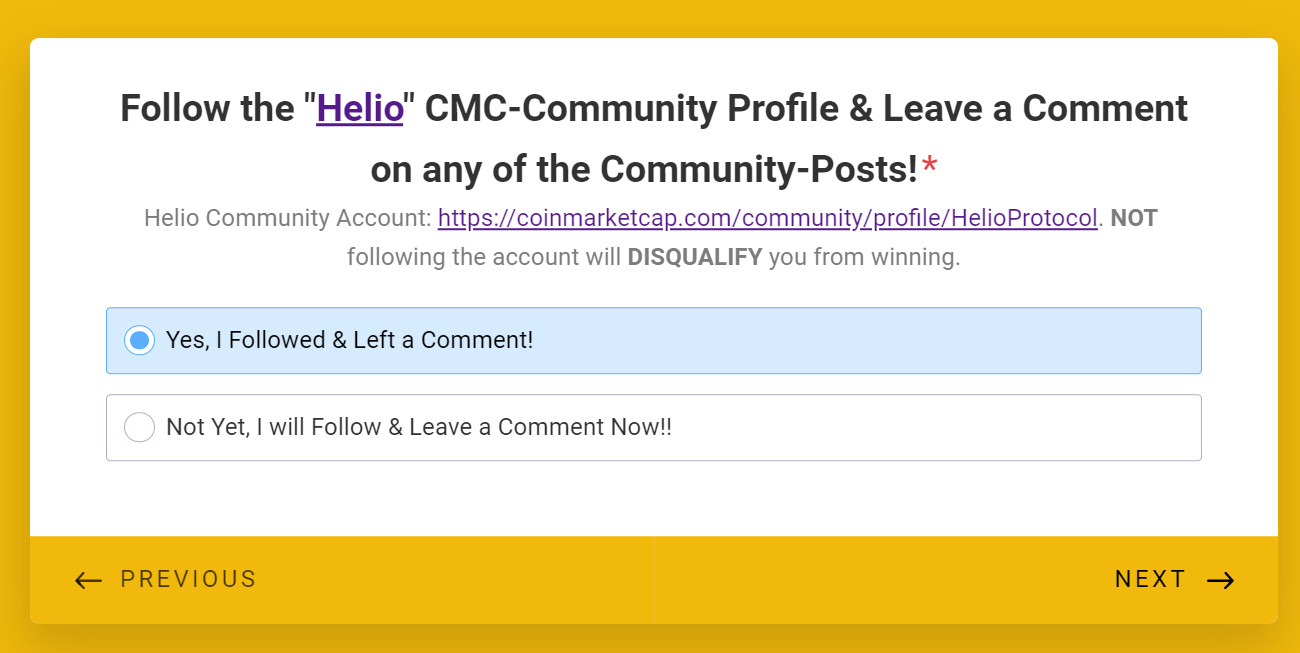Go back using the PREVIOUS button
Viewport: 1300px width, 653px height.
188,580
